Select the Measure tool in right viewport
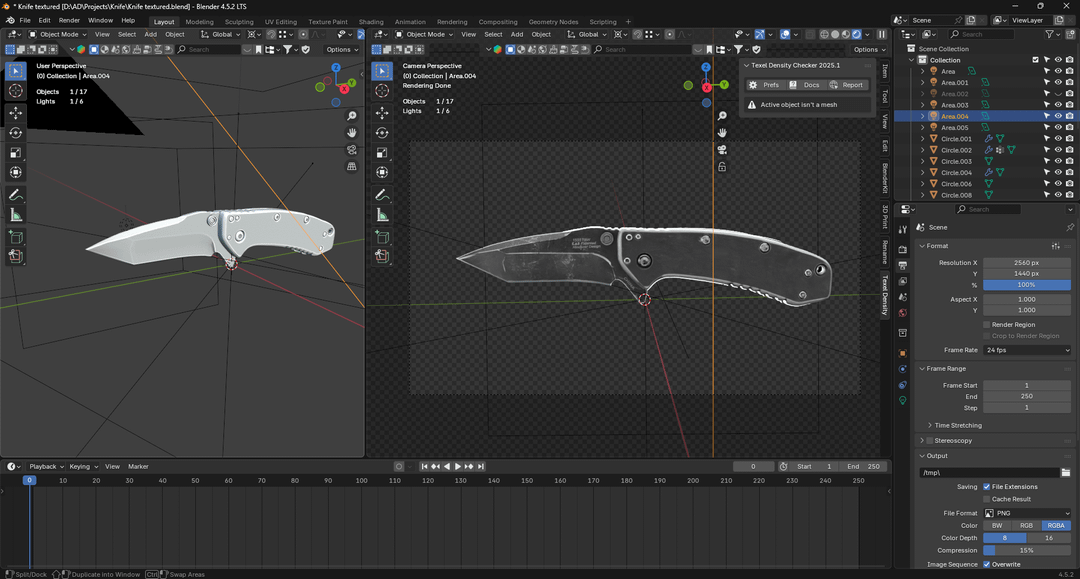This screenshot has width=1080, height=579. (x=382, y=215)
